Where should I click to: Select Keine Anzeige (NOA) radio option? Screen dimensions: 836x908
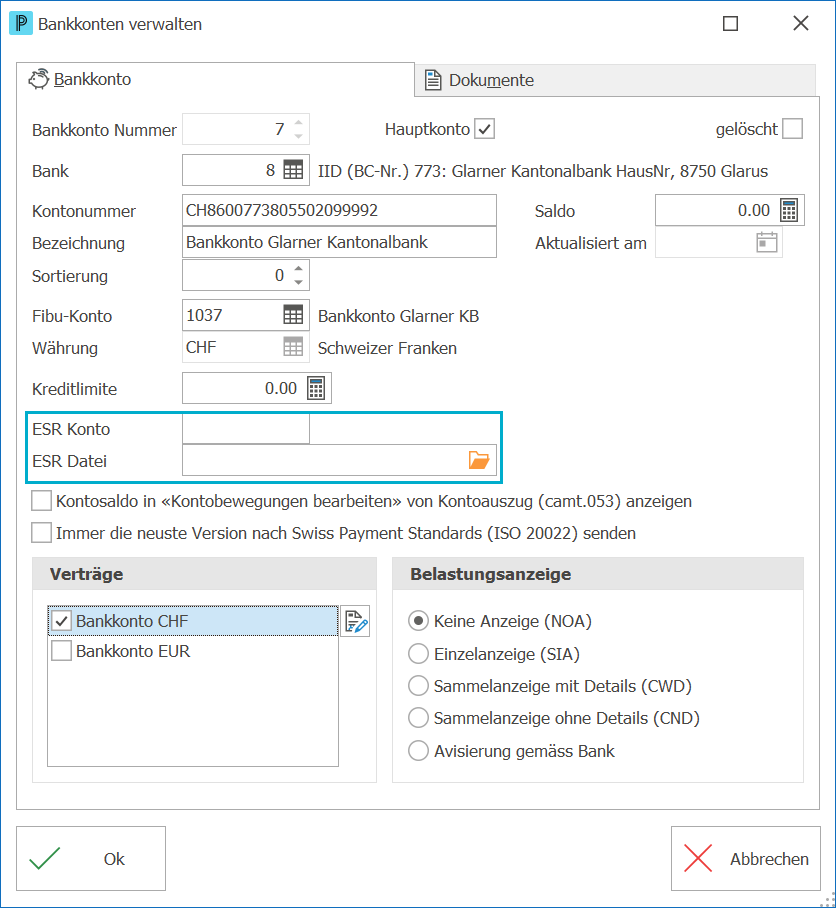(419, 621)
